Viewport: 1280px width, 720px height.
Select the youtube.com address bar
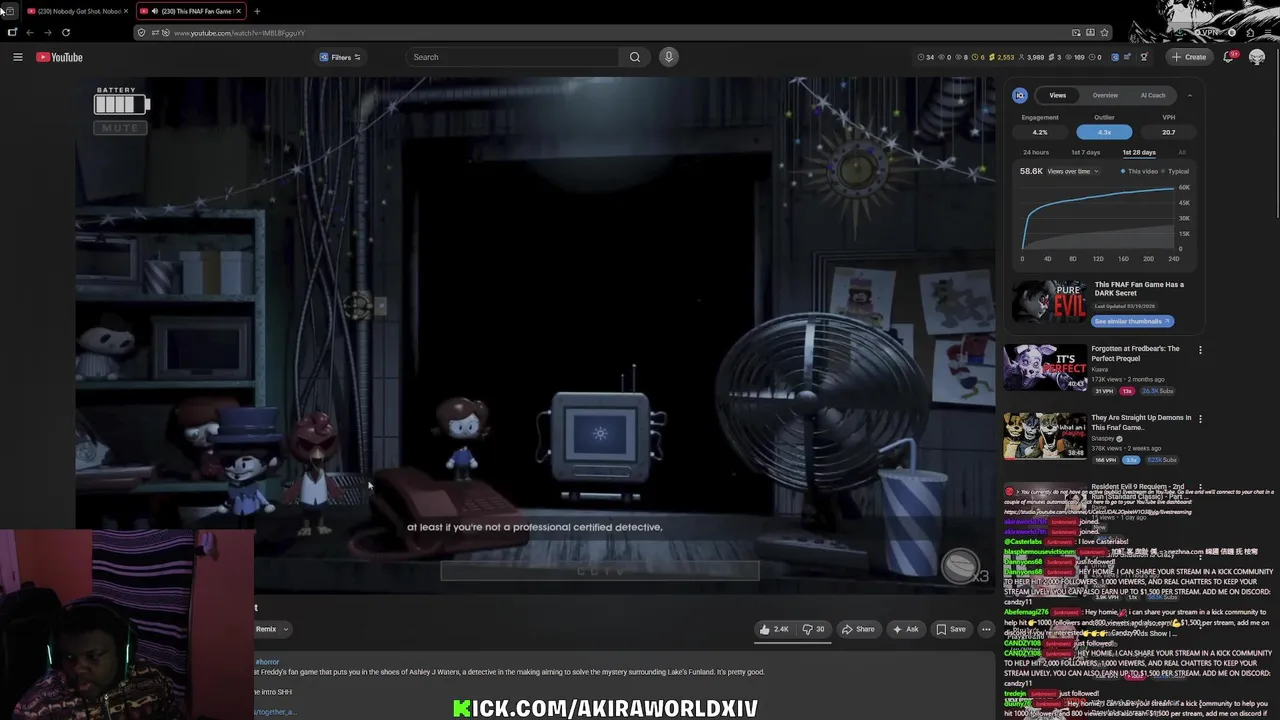600,33
